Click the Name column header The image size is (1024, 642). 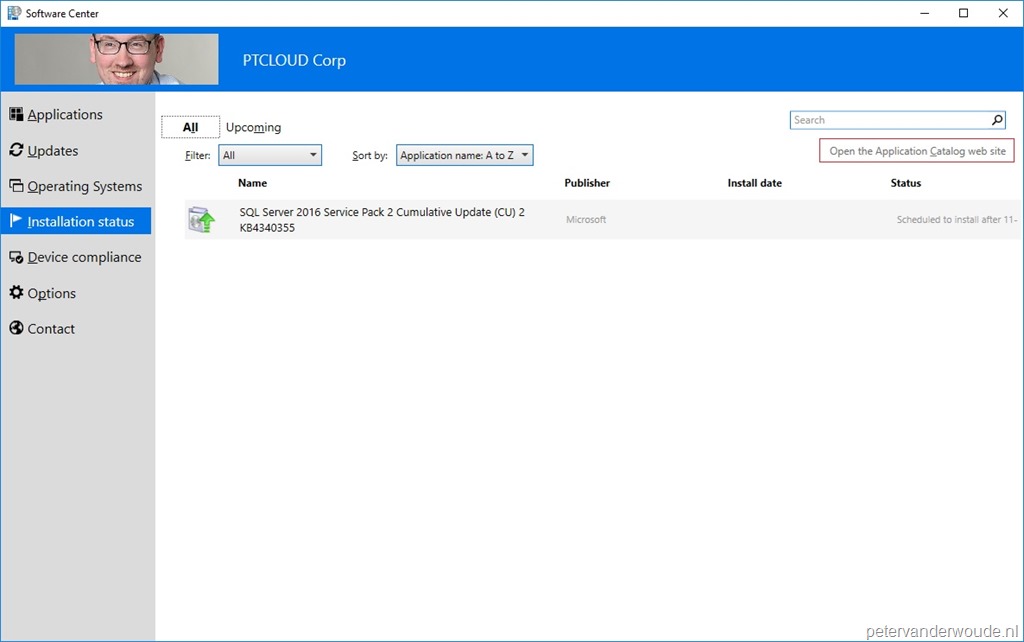pos(252,183)
